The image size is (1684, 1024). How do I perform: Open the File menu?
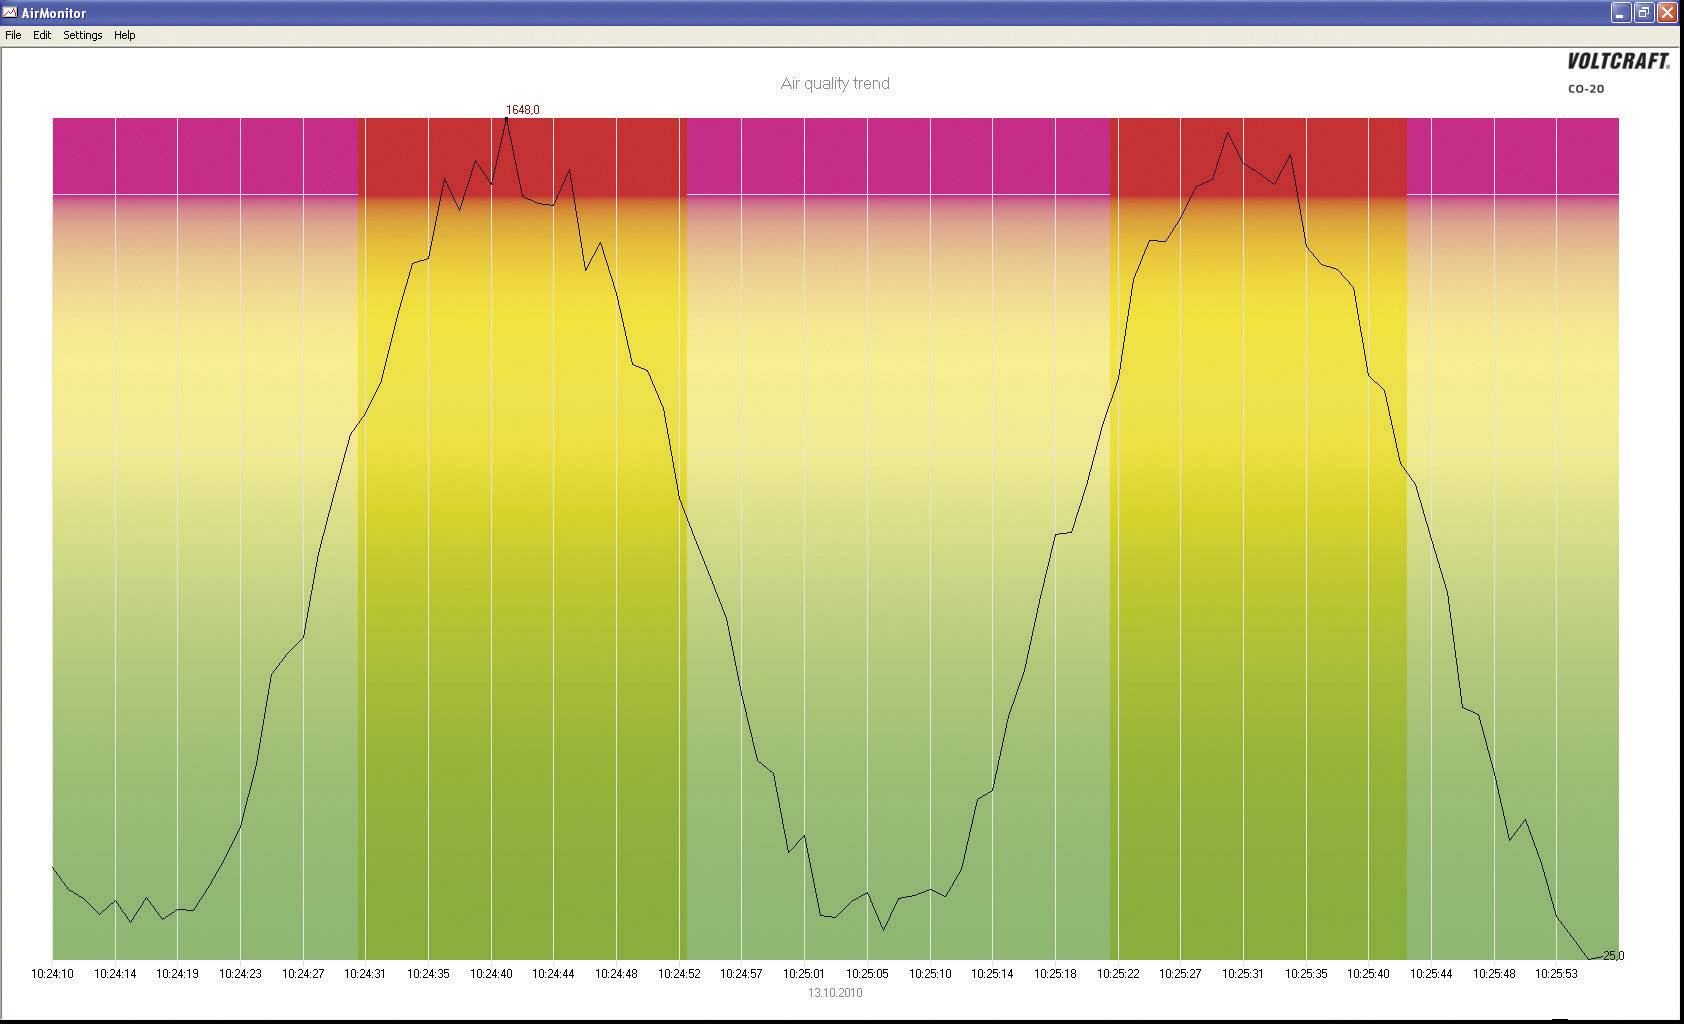click(x=13, y=35)
